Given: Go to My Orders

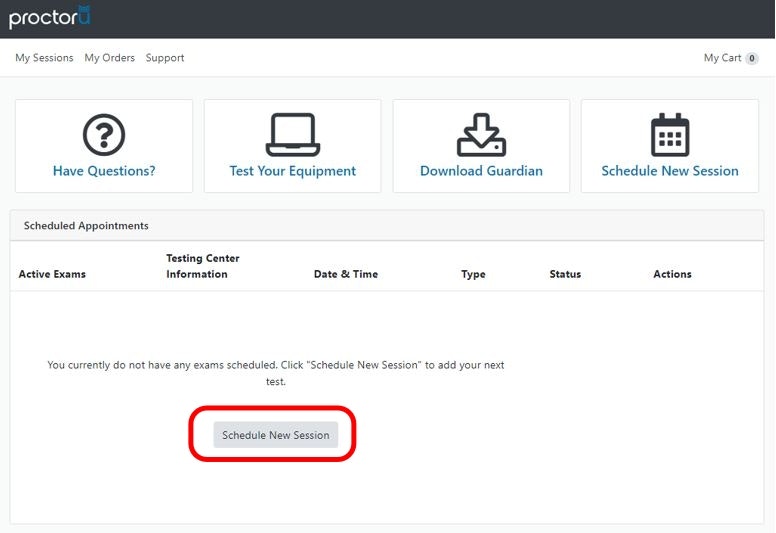Looking at the screenshot, I should [110, 58].
